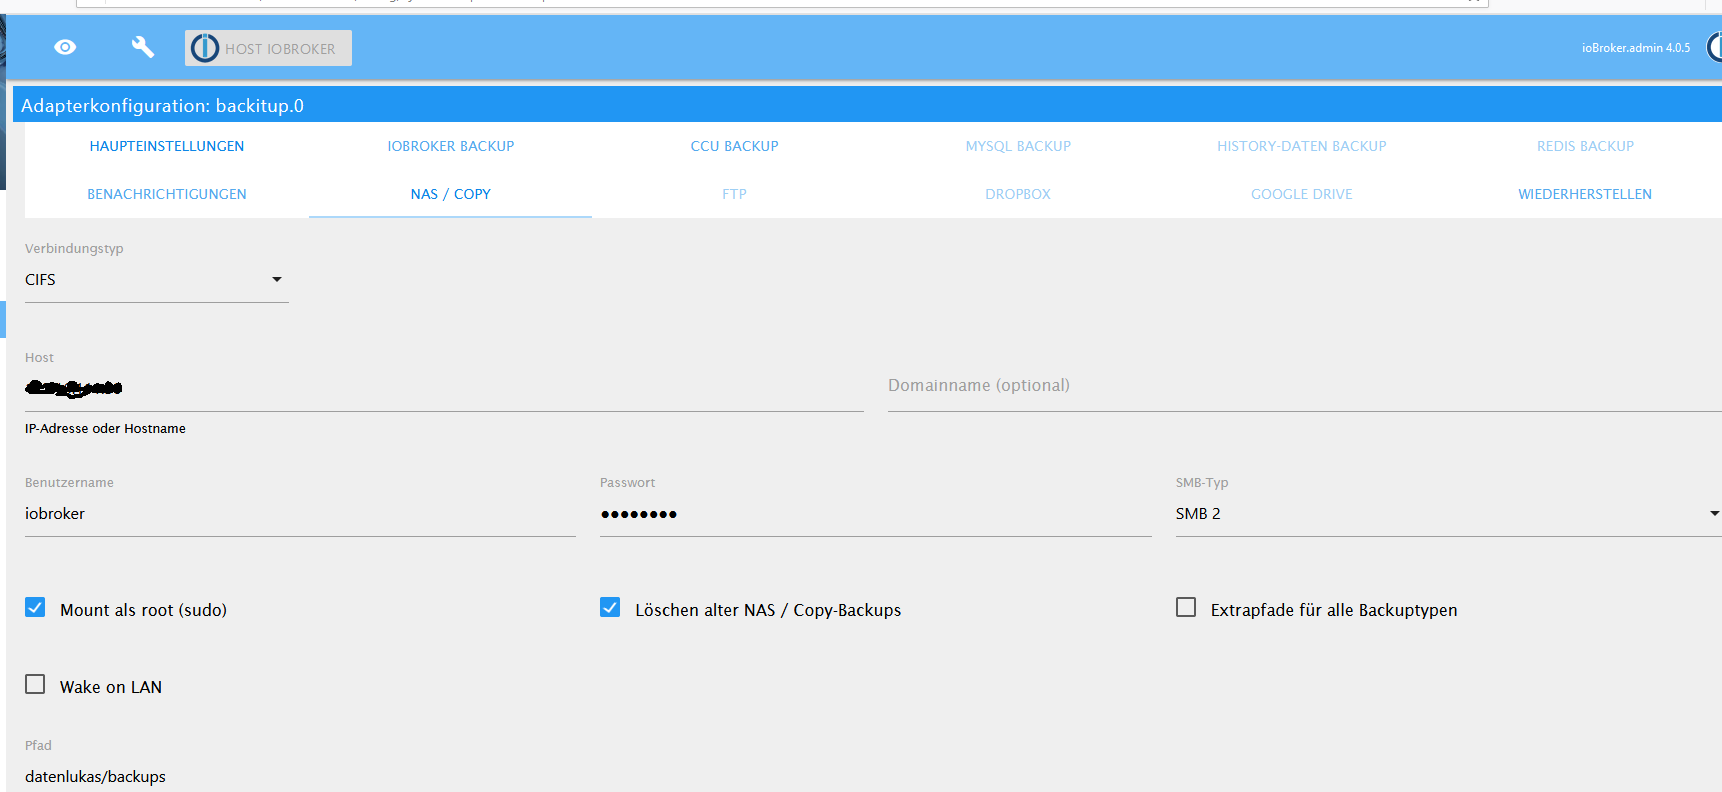Open the FTP tab
Image resolution: width=1722 pixels, height=792 pixels.
pos(734,194)
